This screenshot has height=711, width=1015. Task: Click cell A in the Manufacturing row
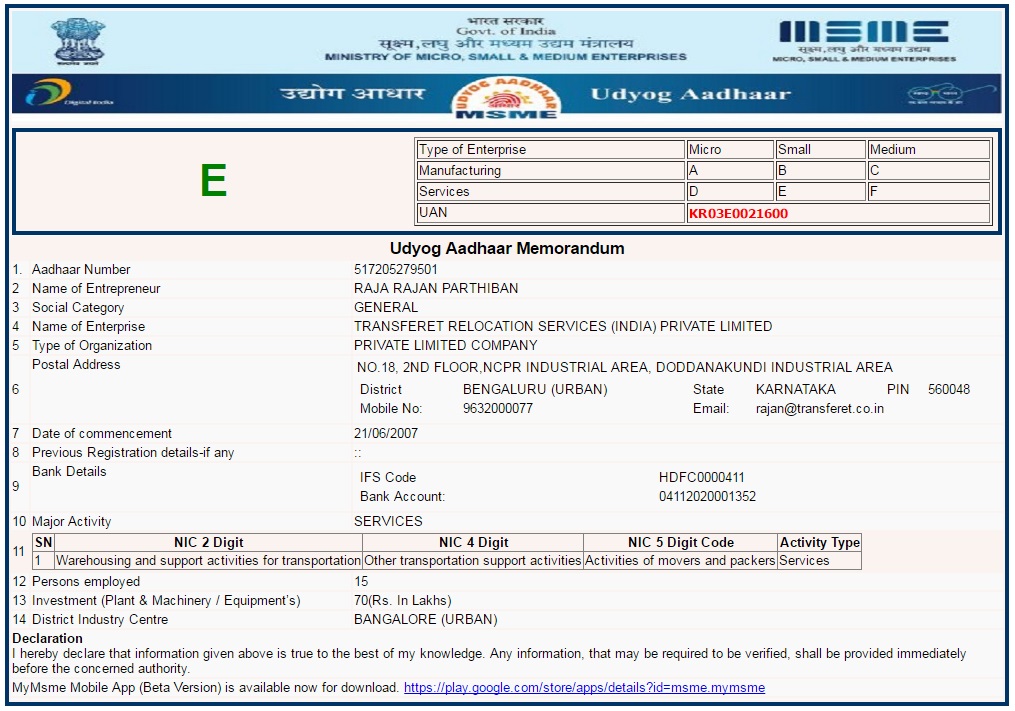(730, 171)
